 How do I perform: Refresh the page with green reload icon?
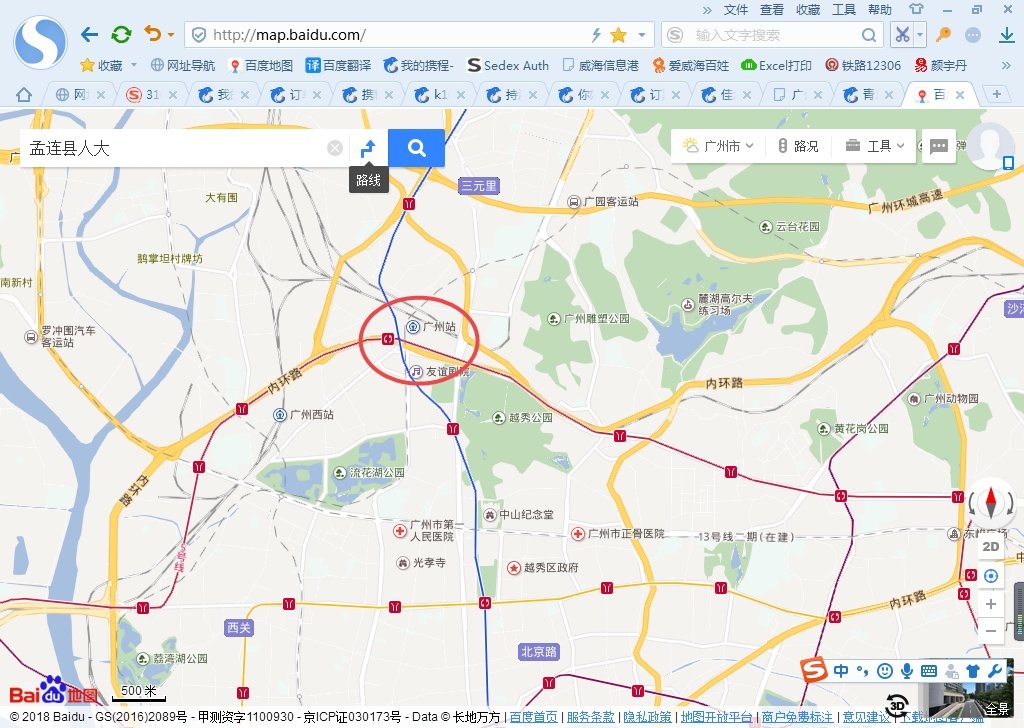pyautogui.click(x=121, y=35)
